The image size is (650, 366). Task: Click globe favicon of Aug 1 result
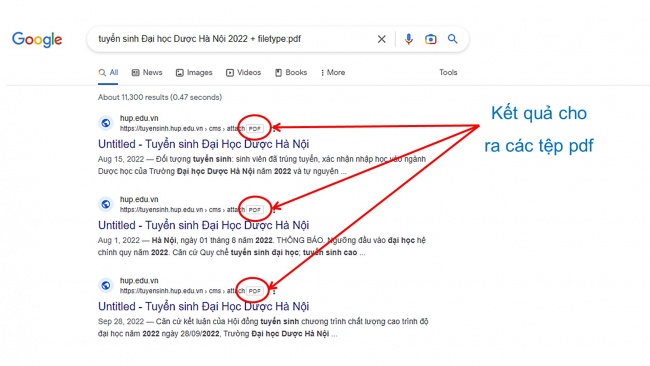[x=106, y=204]
